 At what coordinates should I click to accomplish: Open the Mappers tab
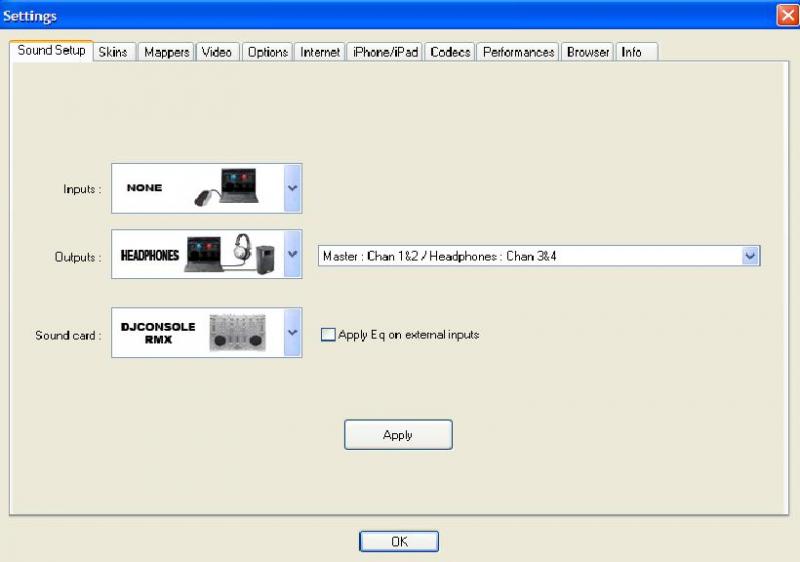(x=166, y=52)
